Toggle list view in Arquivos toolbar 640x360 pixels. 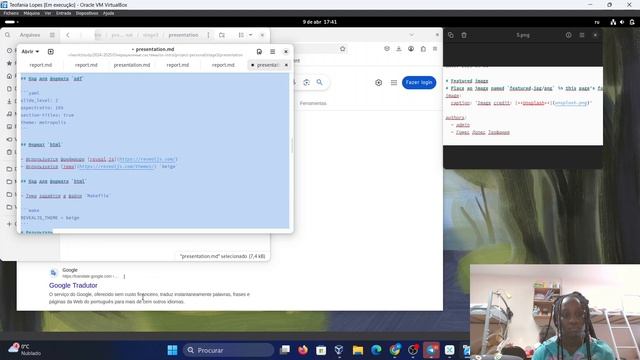click(x=241, y=35)
